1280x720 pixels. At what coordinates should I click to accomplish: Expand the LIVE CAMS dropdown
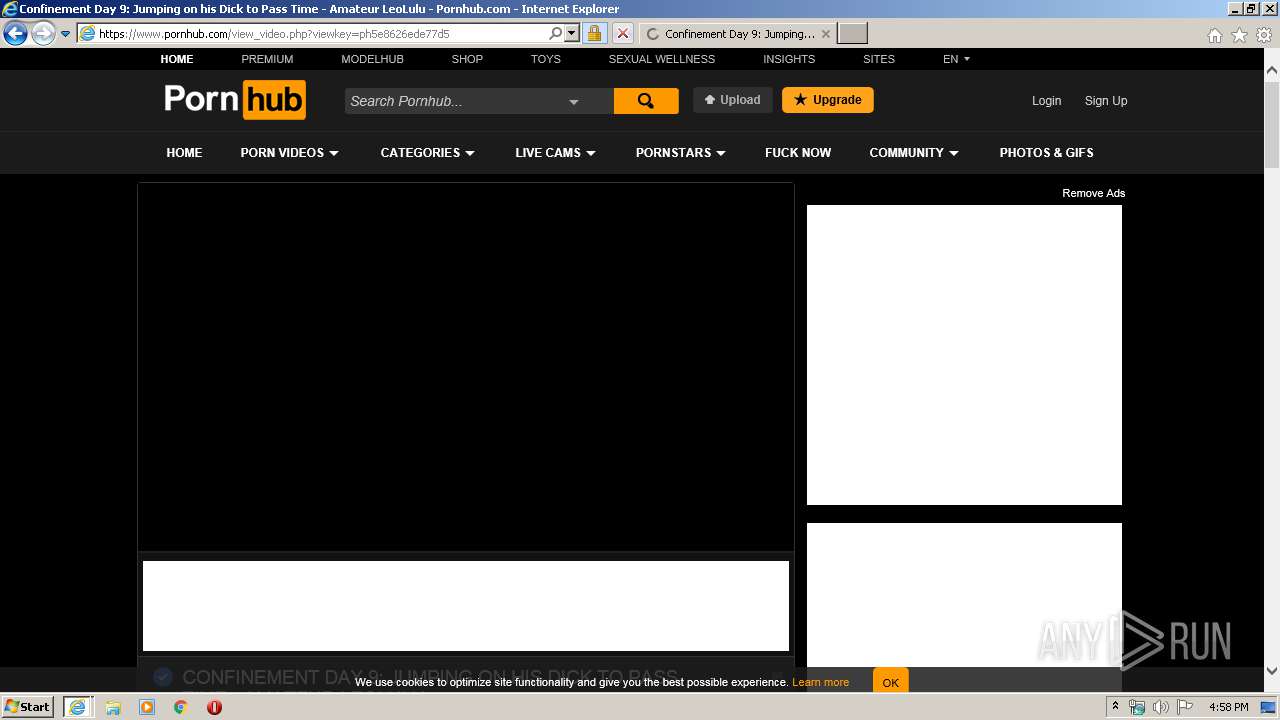556,153
